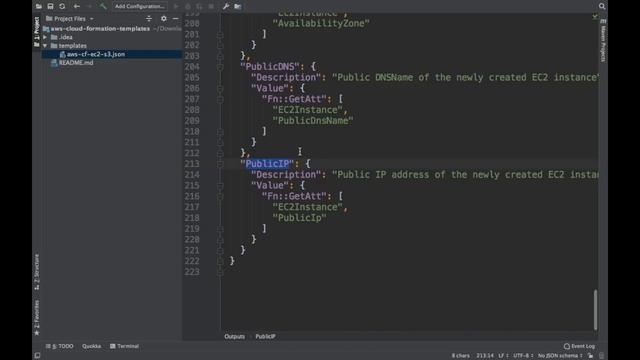Toggle the Favorites tool window tab
Viewport: 640px width, 360px height.
tap(37, 318)
